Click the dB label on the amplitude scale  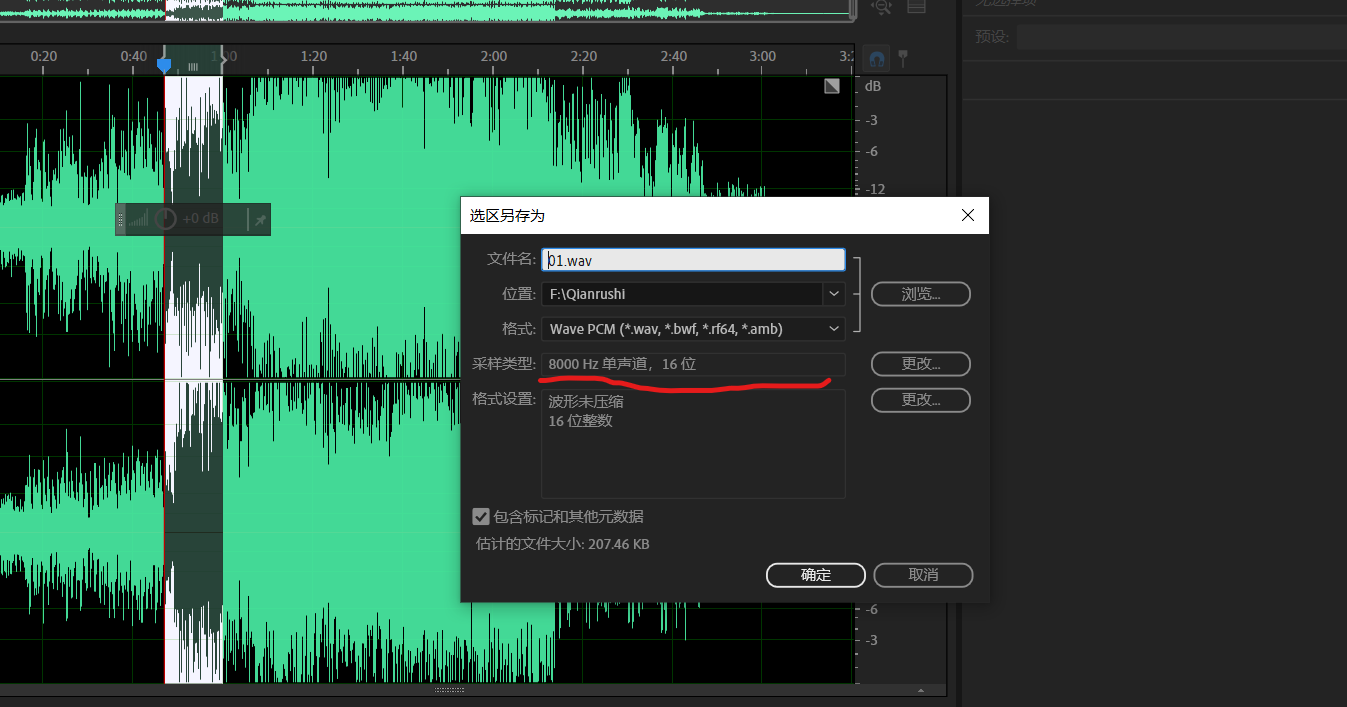[873, 87]
